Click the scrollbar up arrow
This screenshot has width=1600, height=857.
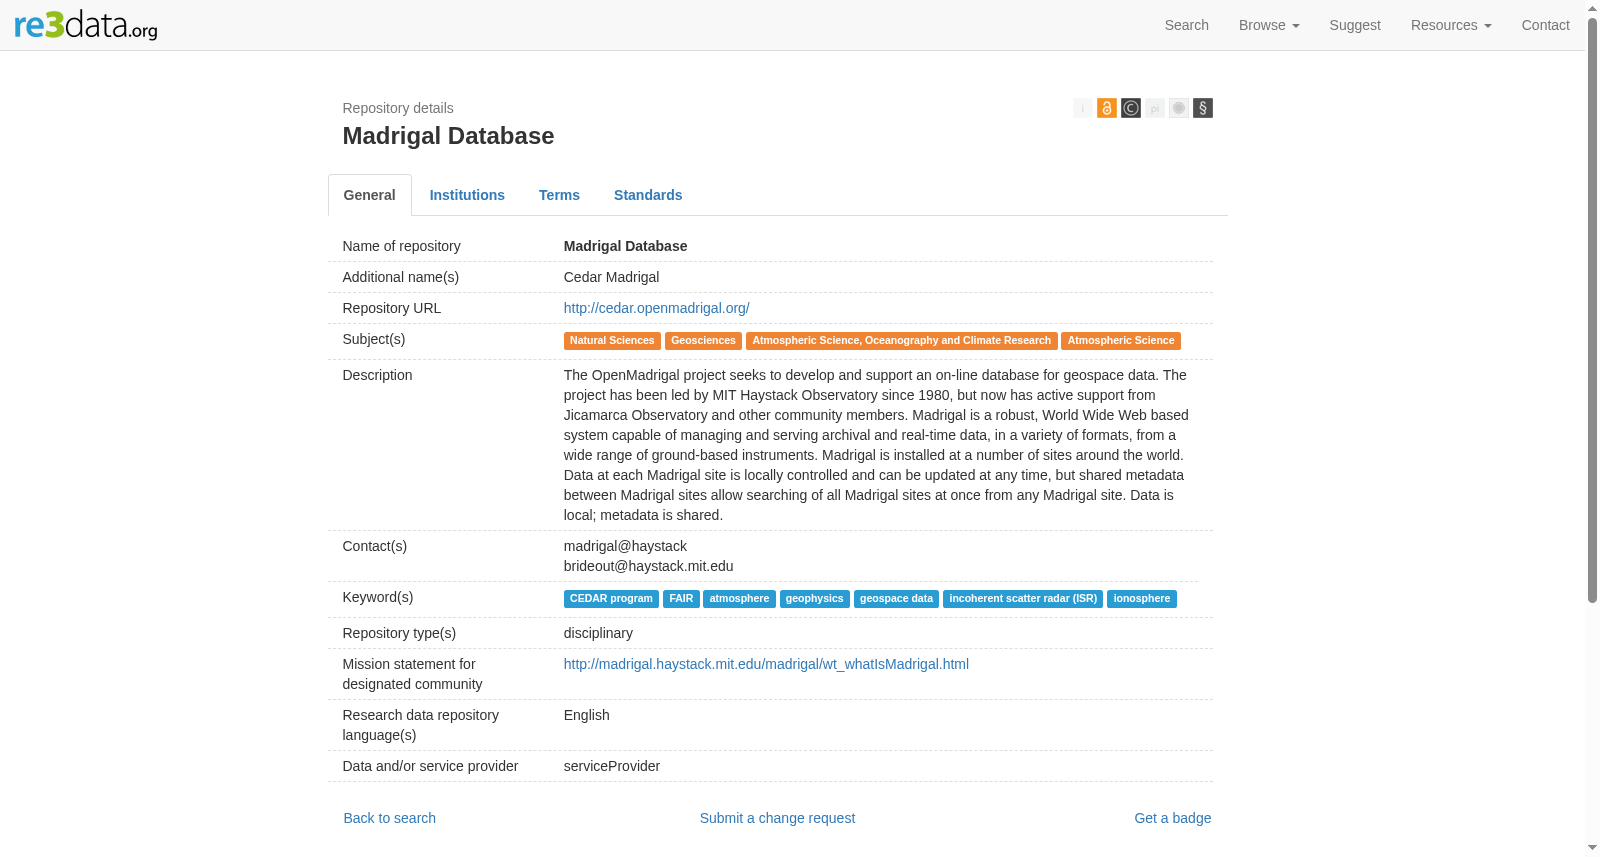[x=1592, y=7]
